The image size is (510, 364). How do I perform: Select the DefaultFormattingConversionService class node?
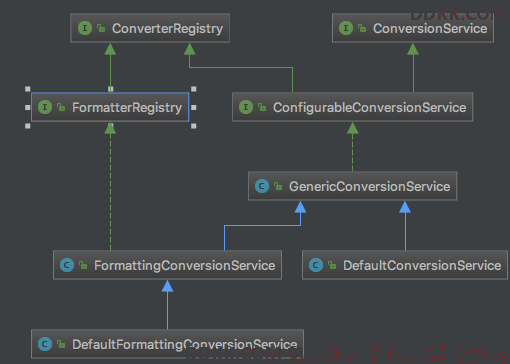pos(167,344)
